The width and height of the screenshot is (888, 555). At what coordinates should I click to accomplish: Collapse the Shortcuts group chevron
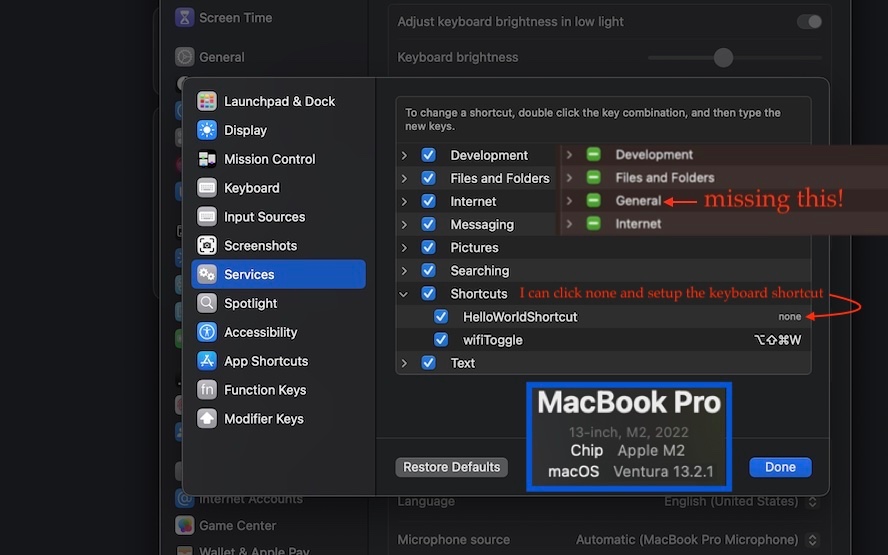[x=404, y=294]
